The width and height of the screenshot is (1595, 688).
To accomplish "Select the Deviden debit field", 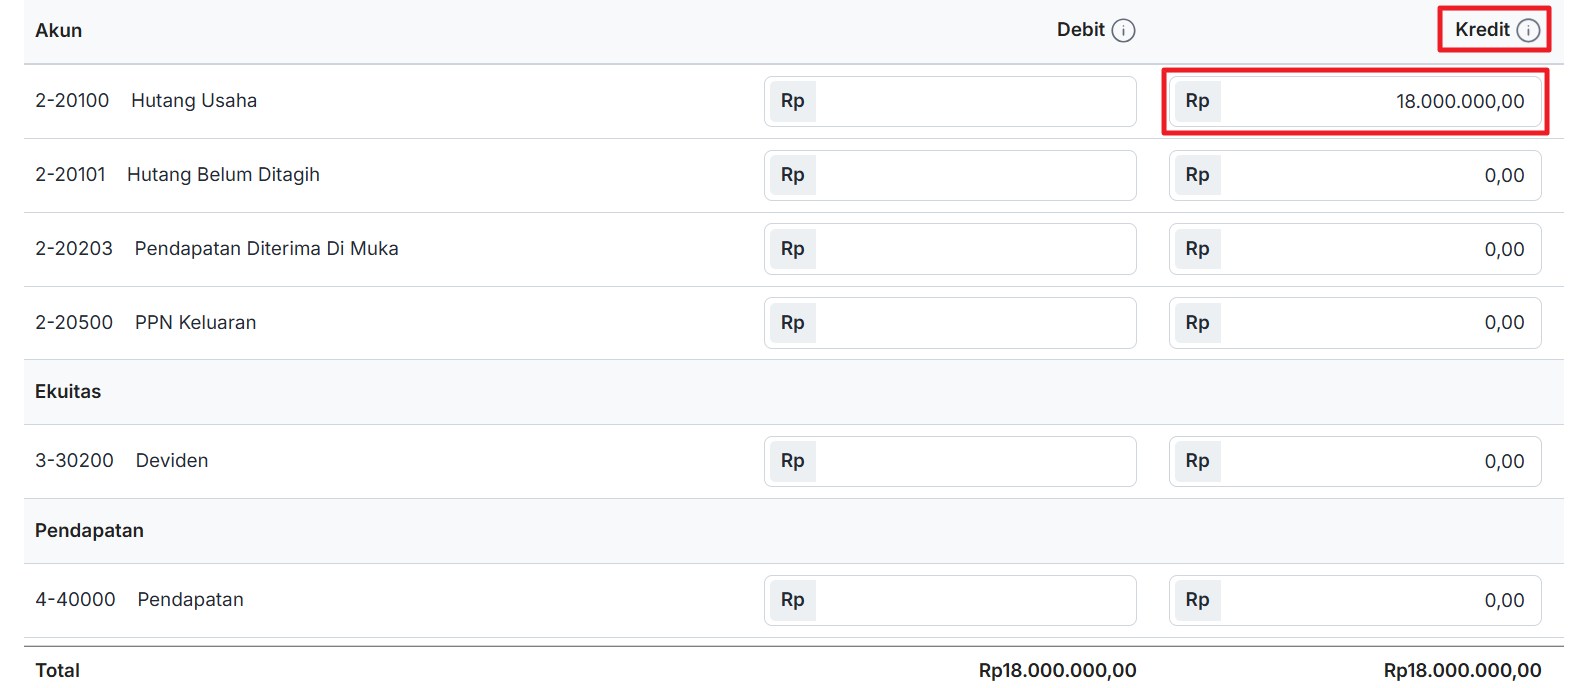I will tap(950, 461).
